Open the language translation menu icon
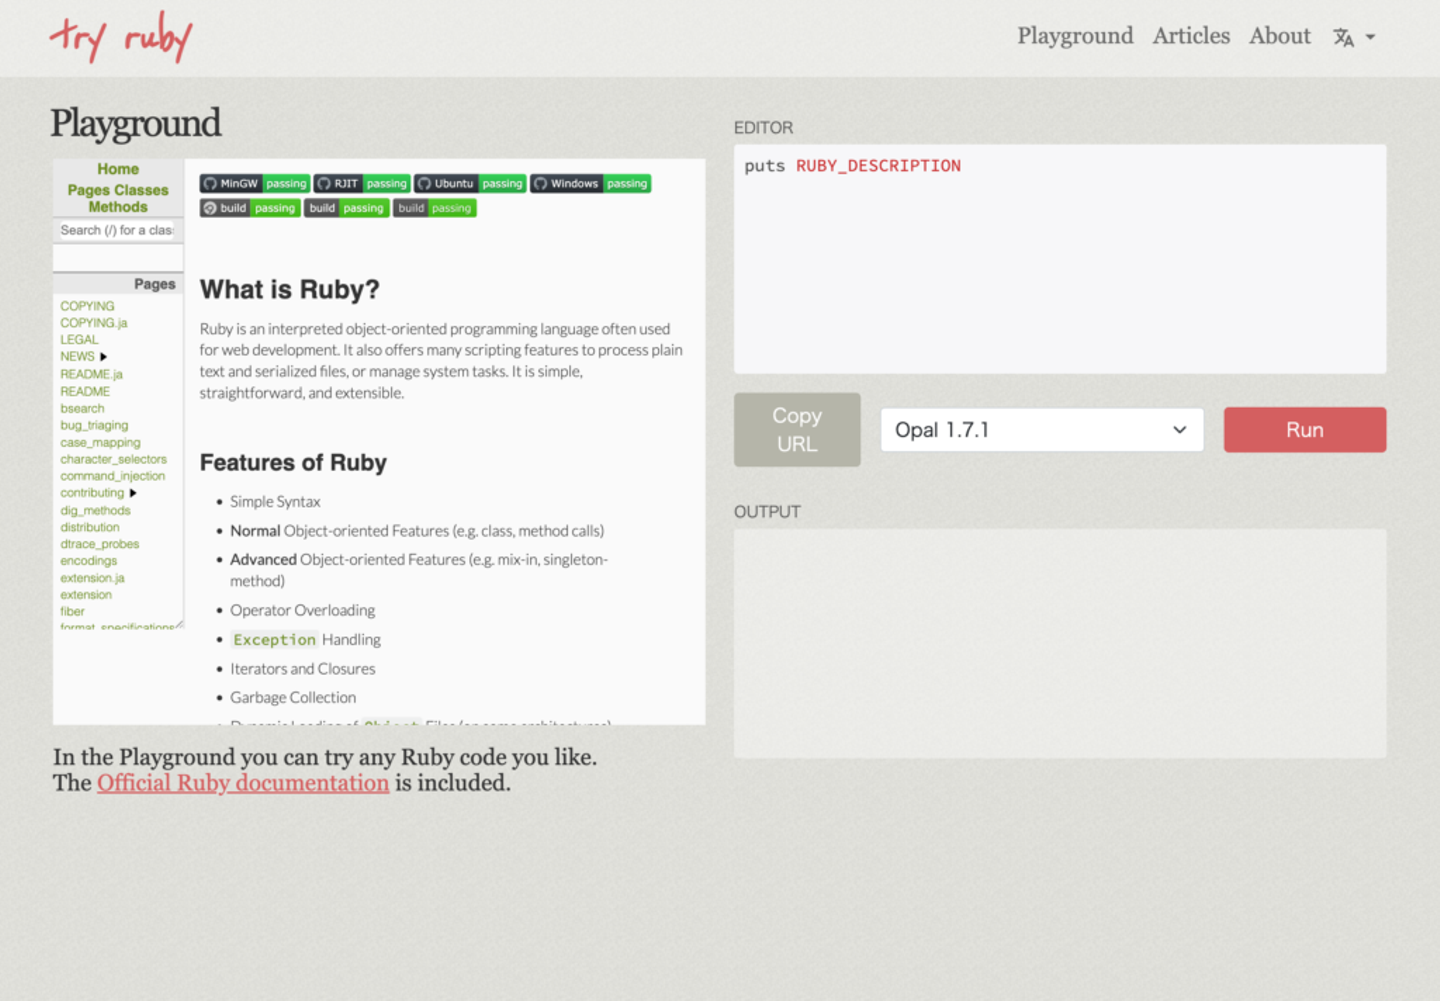The height and width of the screenshot is (1001, 1440). (x=1343, y=37)
